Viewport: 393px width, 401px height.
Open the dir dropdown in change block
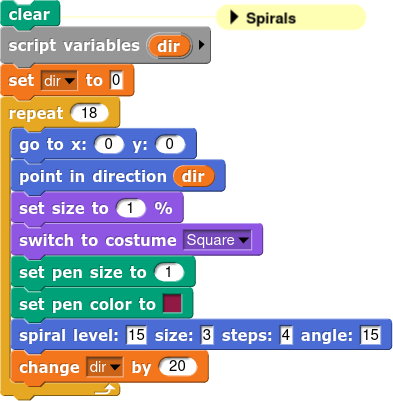[x=105, y=367]
